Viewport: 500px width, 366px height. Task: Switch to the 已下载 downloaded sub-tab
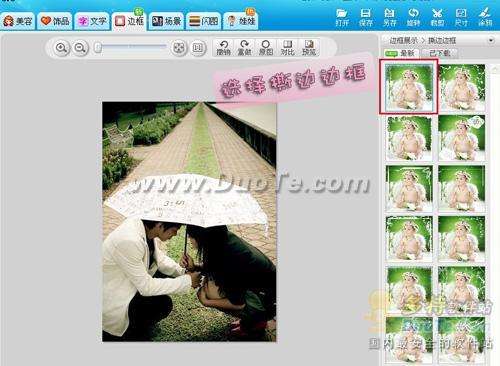tap(440, 53)
